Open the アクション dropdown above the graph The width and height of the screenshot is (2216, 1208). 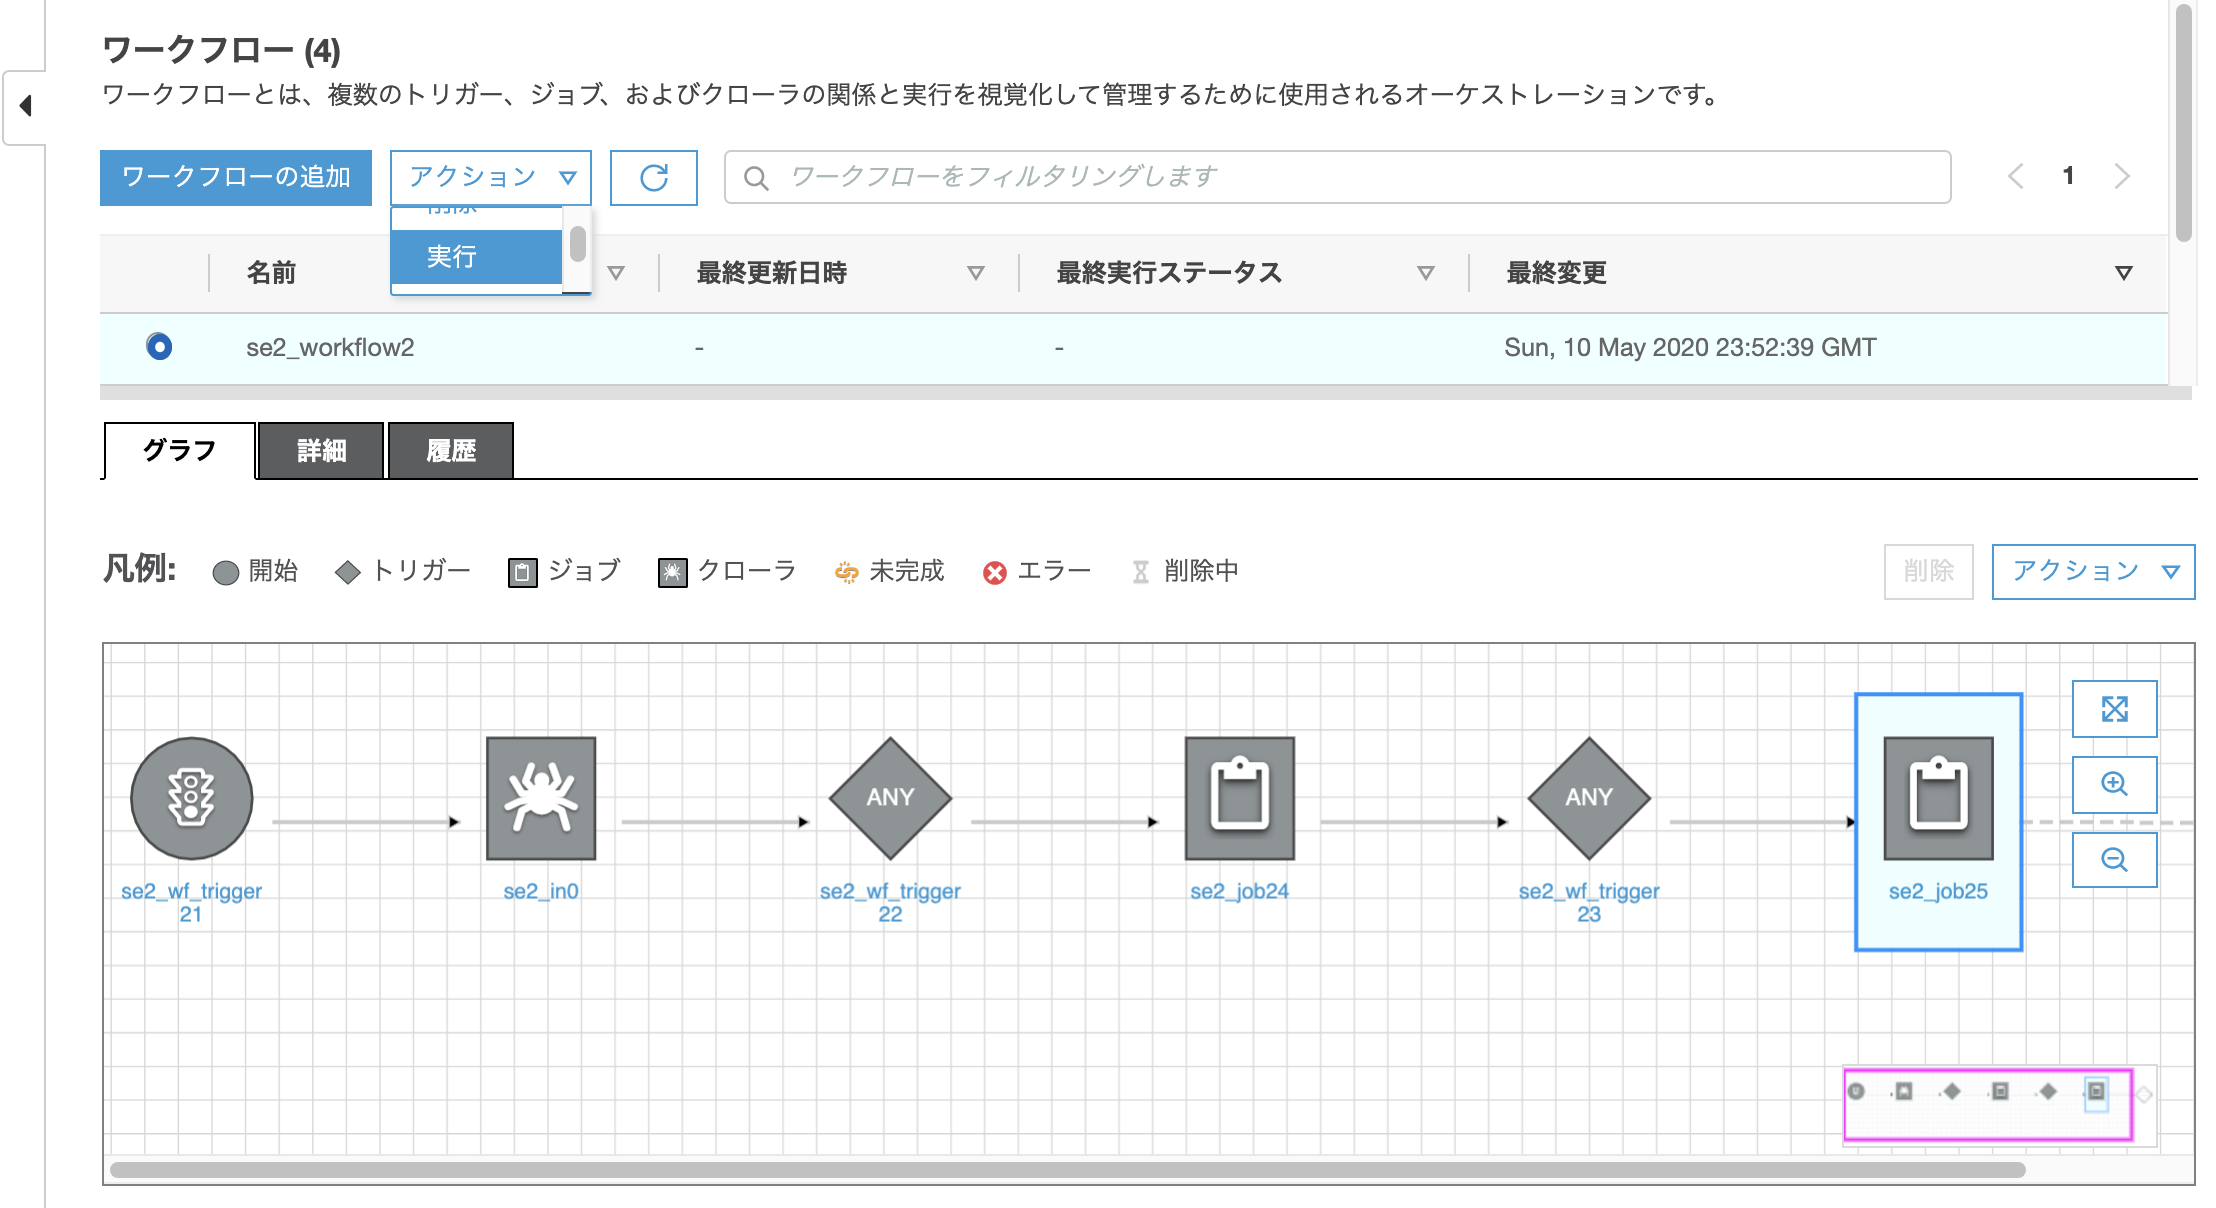point(2092,571)
